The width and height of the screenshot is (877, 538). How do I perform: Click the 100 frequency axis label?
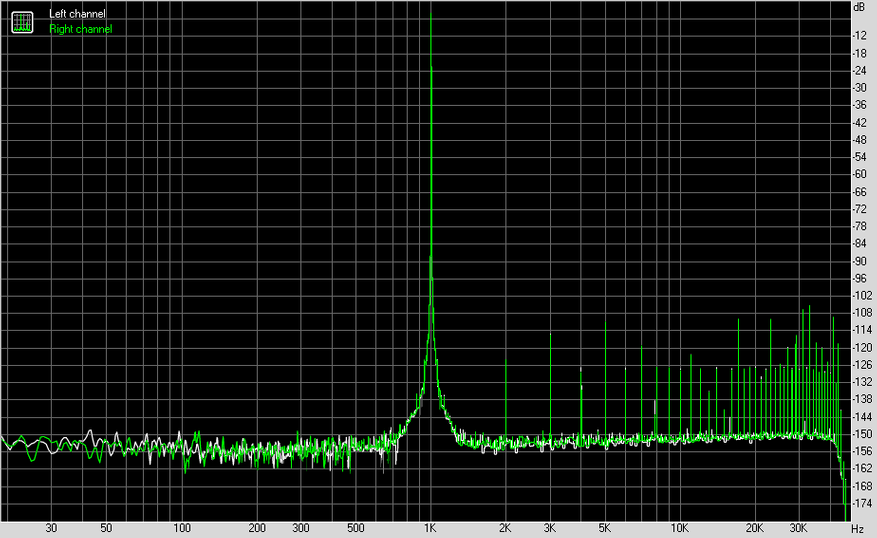pos(181,528)
